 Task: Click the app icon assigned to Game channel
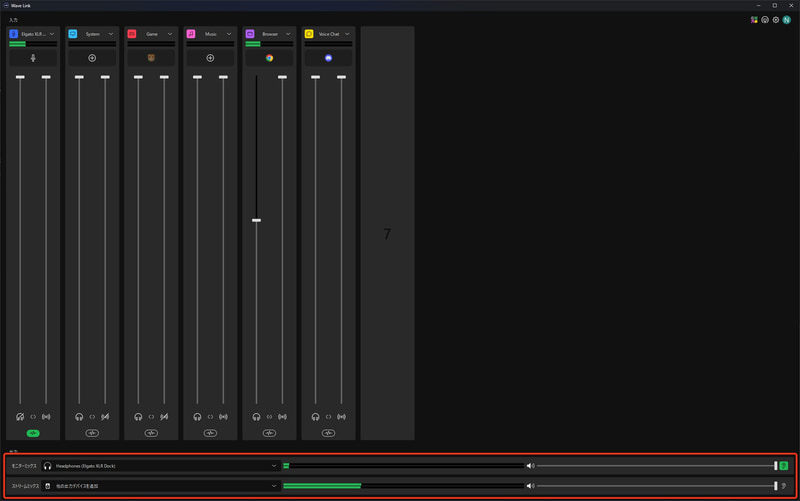pyautogui.click(x=151, y=58)
